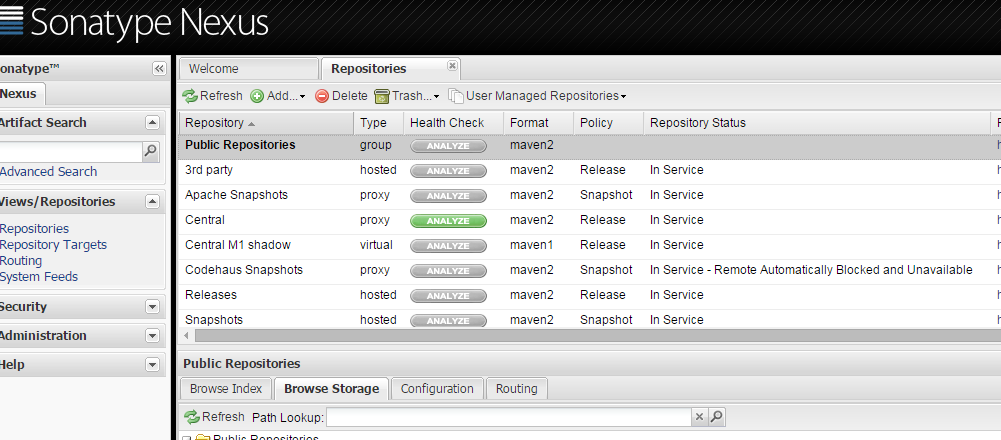Open the Repositories sidebar link
The width and height of the screenshot is (1001, 440).
34,229
